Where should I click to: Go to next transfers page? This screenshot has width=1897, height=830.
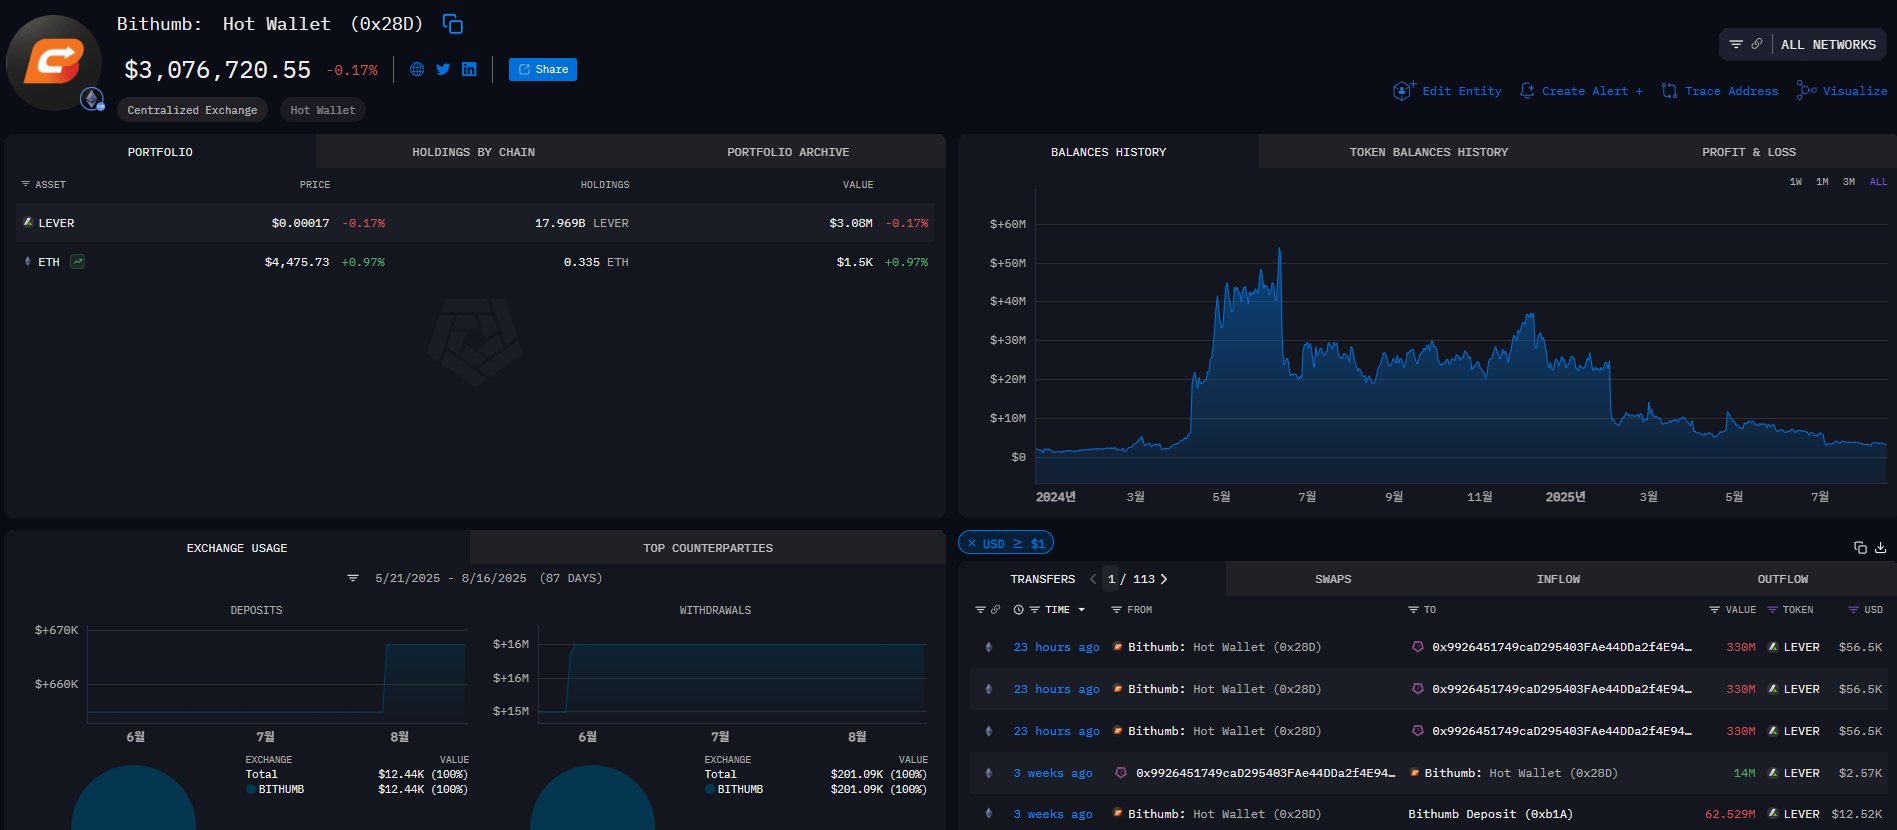point(1164,579)
